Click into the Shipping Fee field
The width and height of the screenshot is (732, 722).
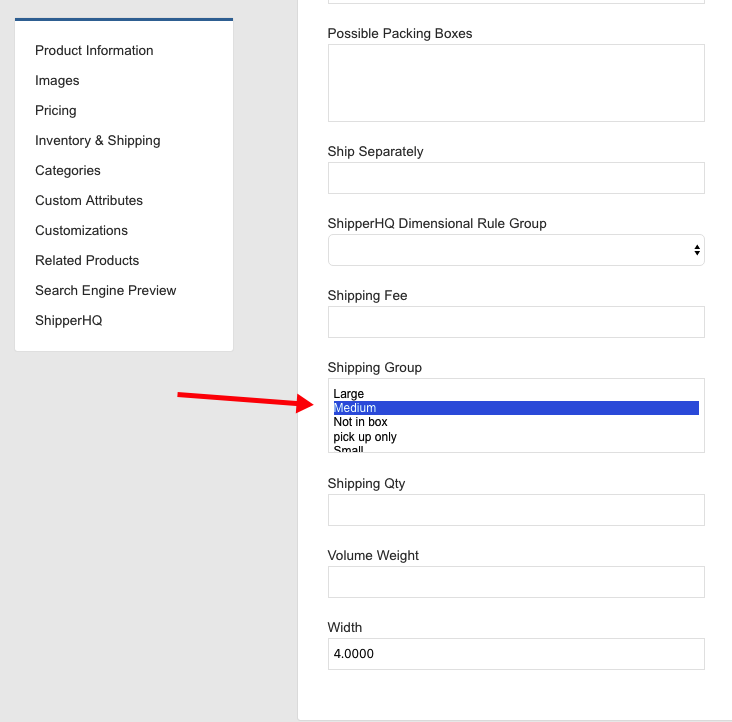(x=516, y=322)
